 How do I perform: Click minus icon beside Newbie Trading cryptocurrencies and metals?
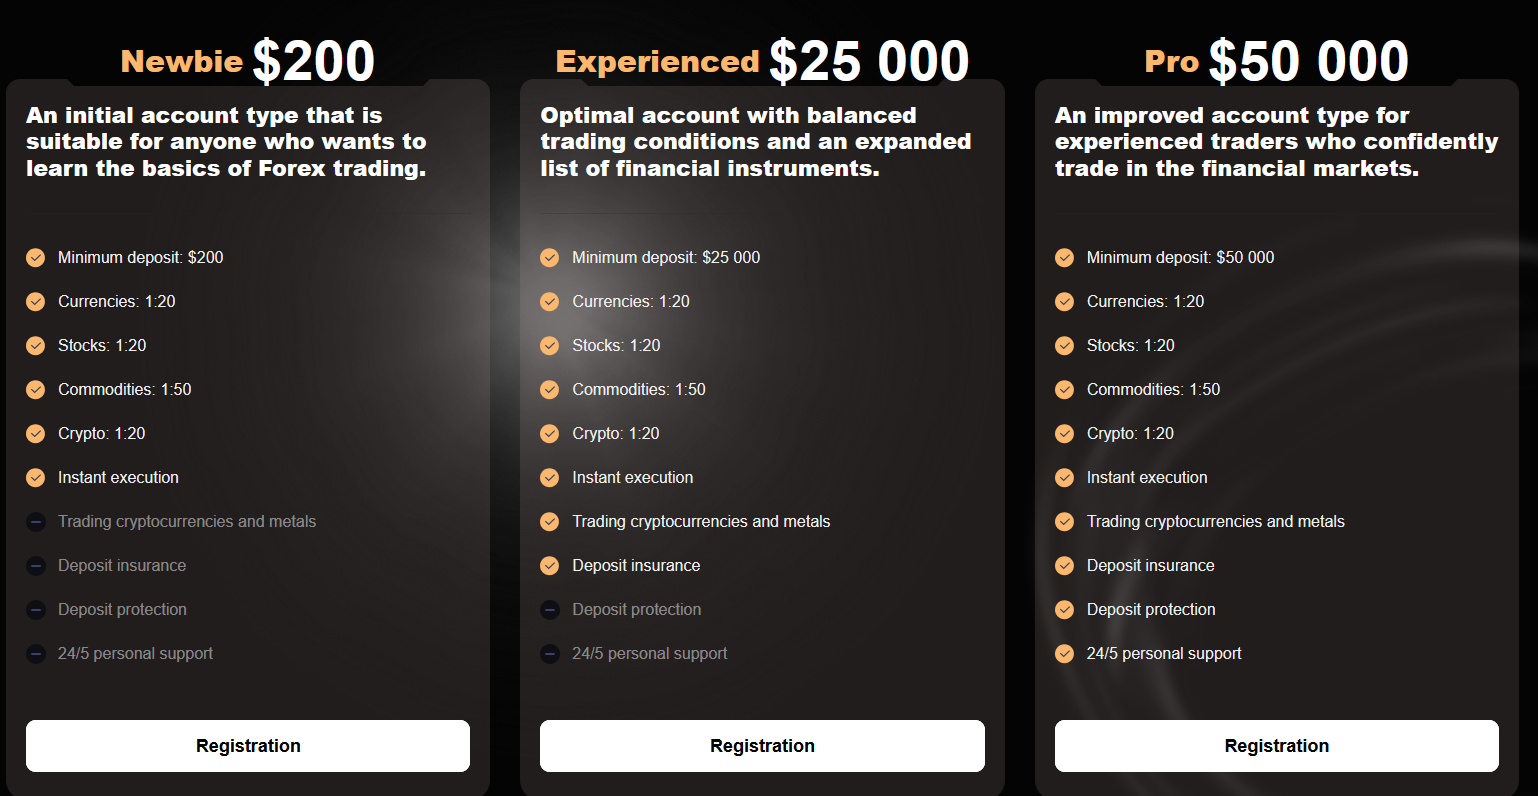36,522
